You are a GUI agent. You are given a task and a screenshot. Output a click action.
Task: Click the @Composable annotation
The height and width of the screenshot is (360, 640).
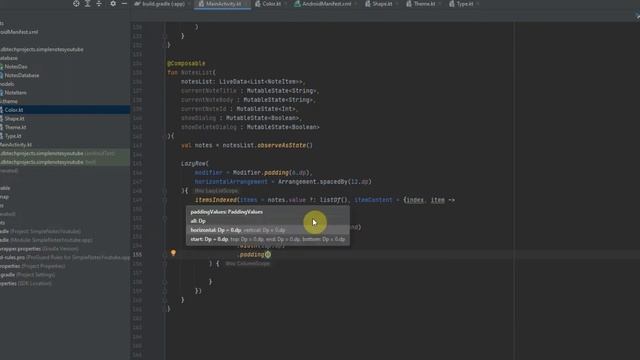point(186,64)
